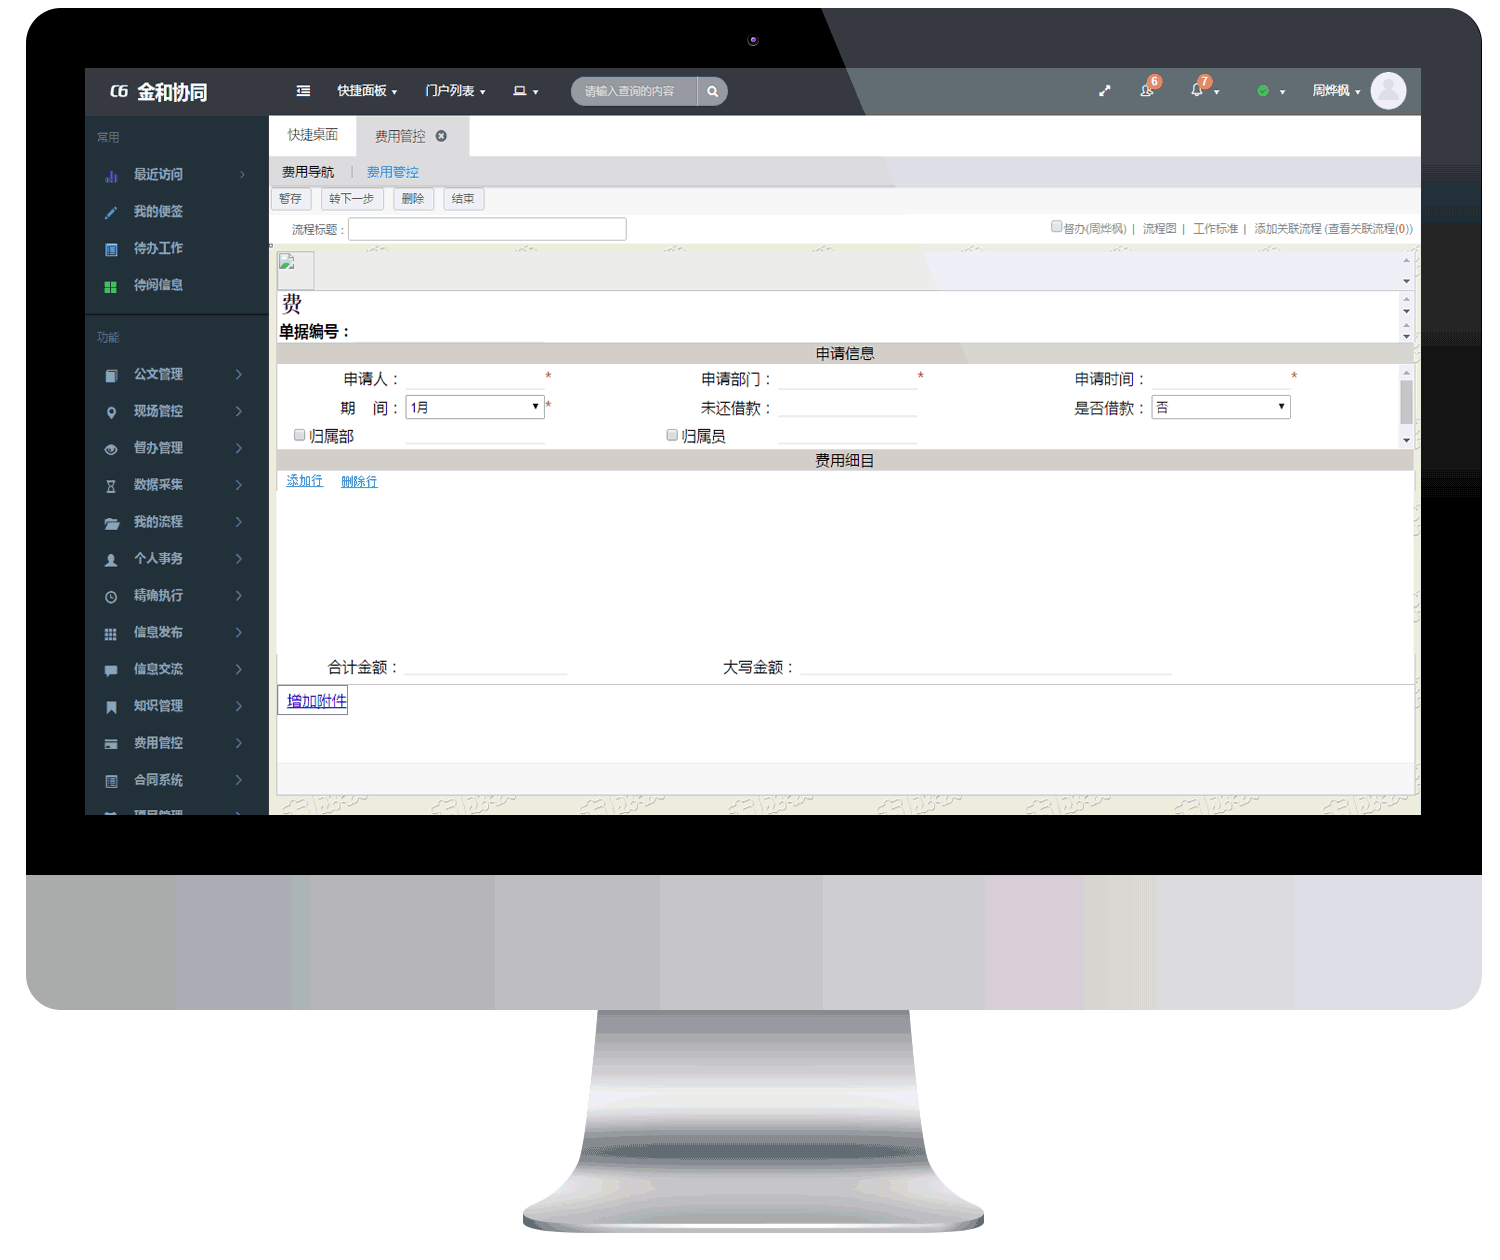Open the 费用导航 sub-tab
Screen dimensions: 1500x1260
click(308, 172)
